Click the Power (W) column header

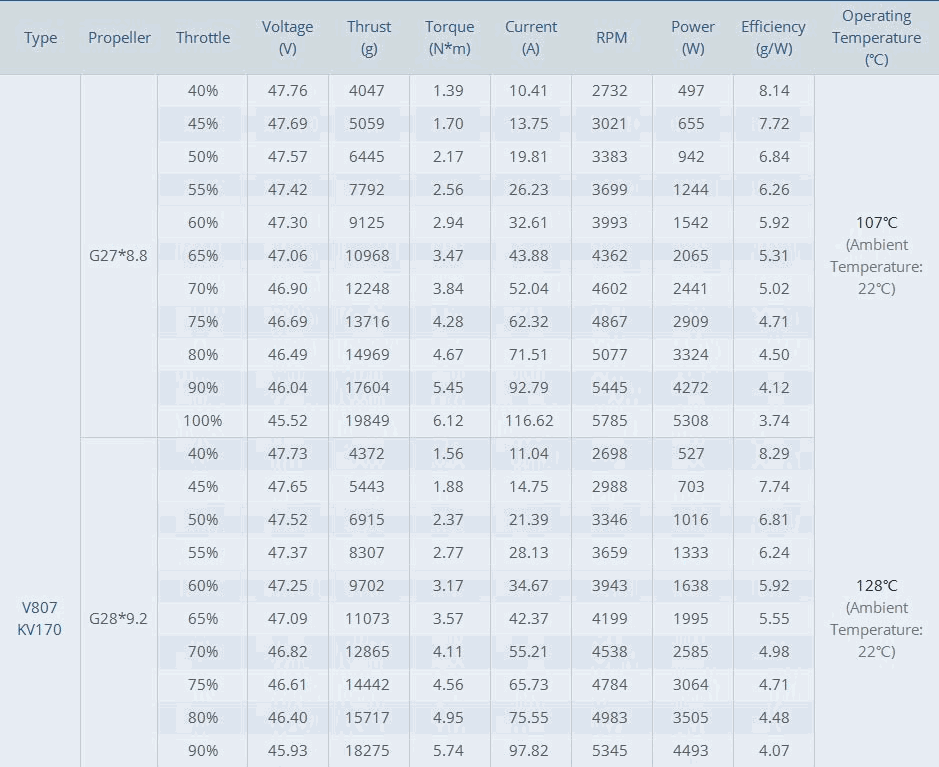point(693,38)
